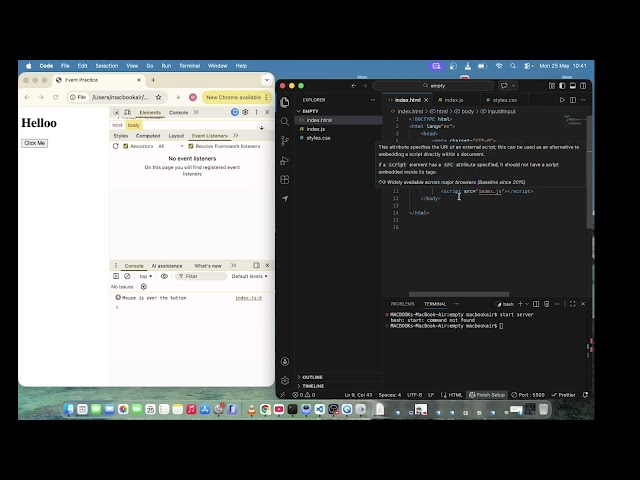Open the Manage gear in VS Code
The image size is (640, 480).
point(285,380)
